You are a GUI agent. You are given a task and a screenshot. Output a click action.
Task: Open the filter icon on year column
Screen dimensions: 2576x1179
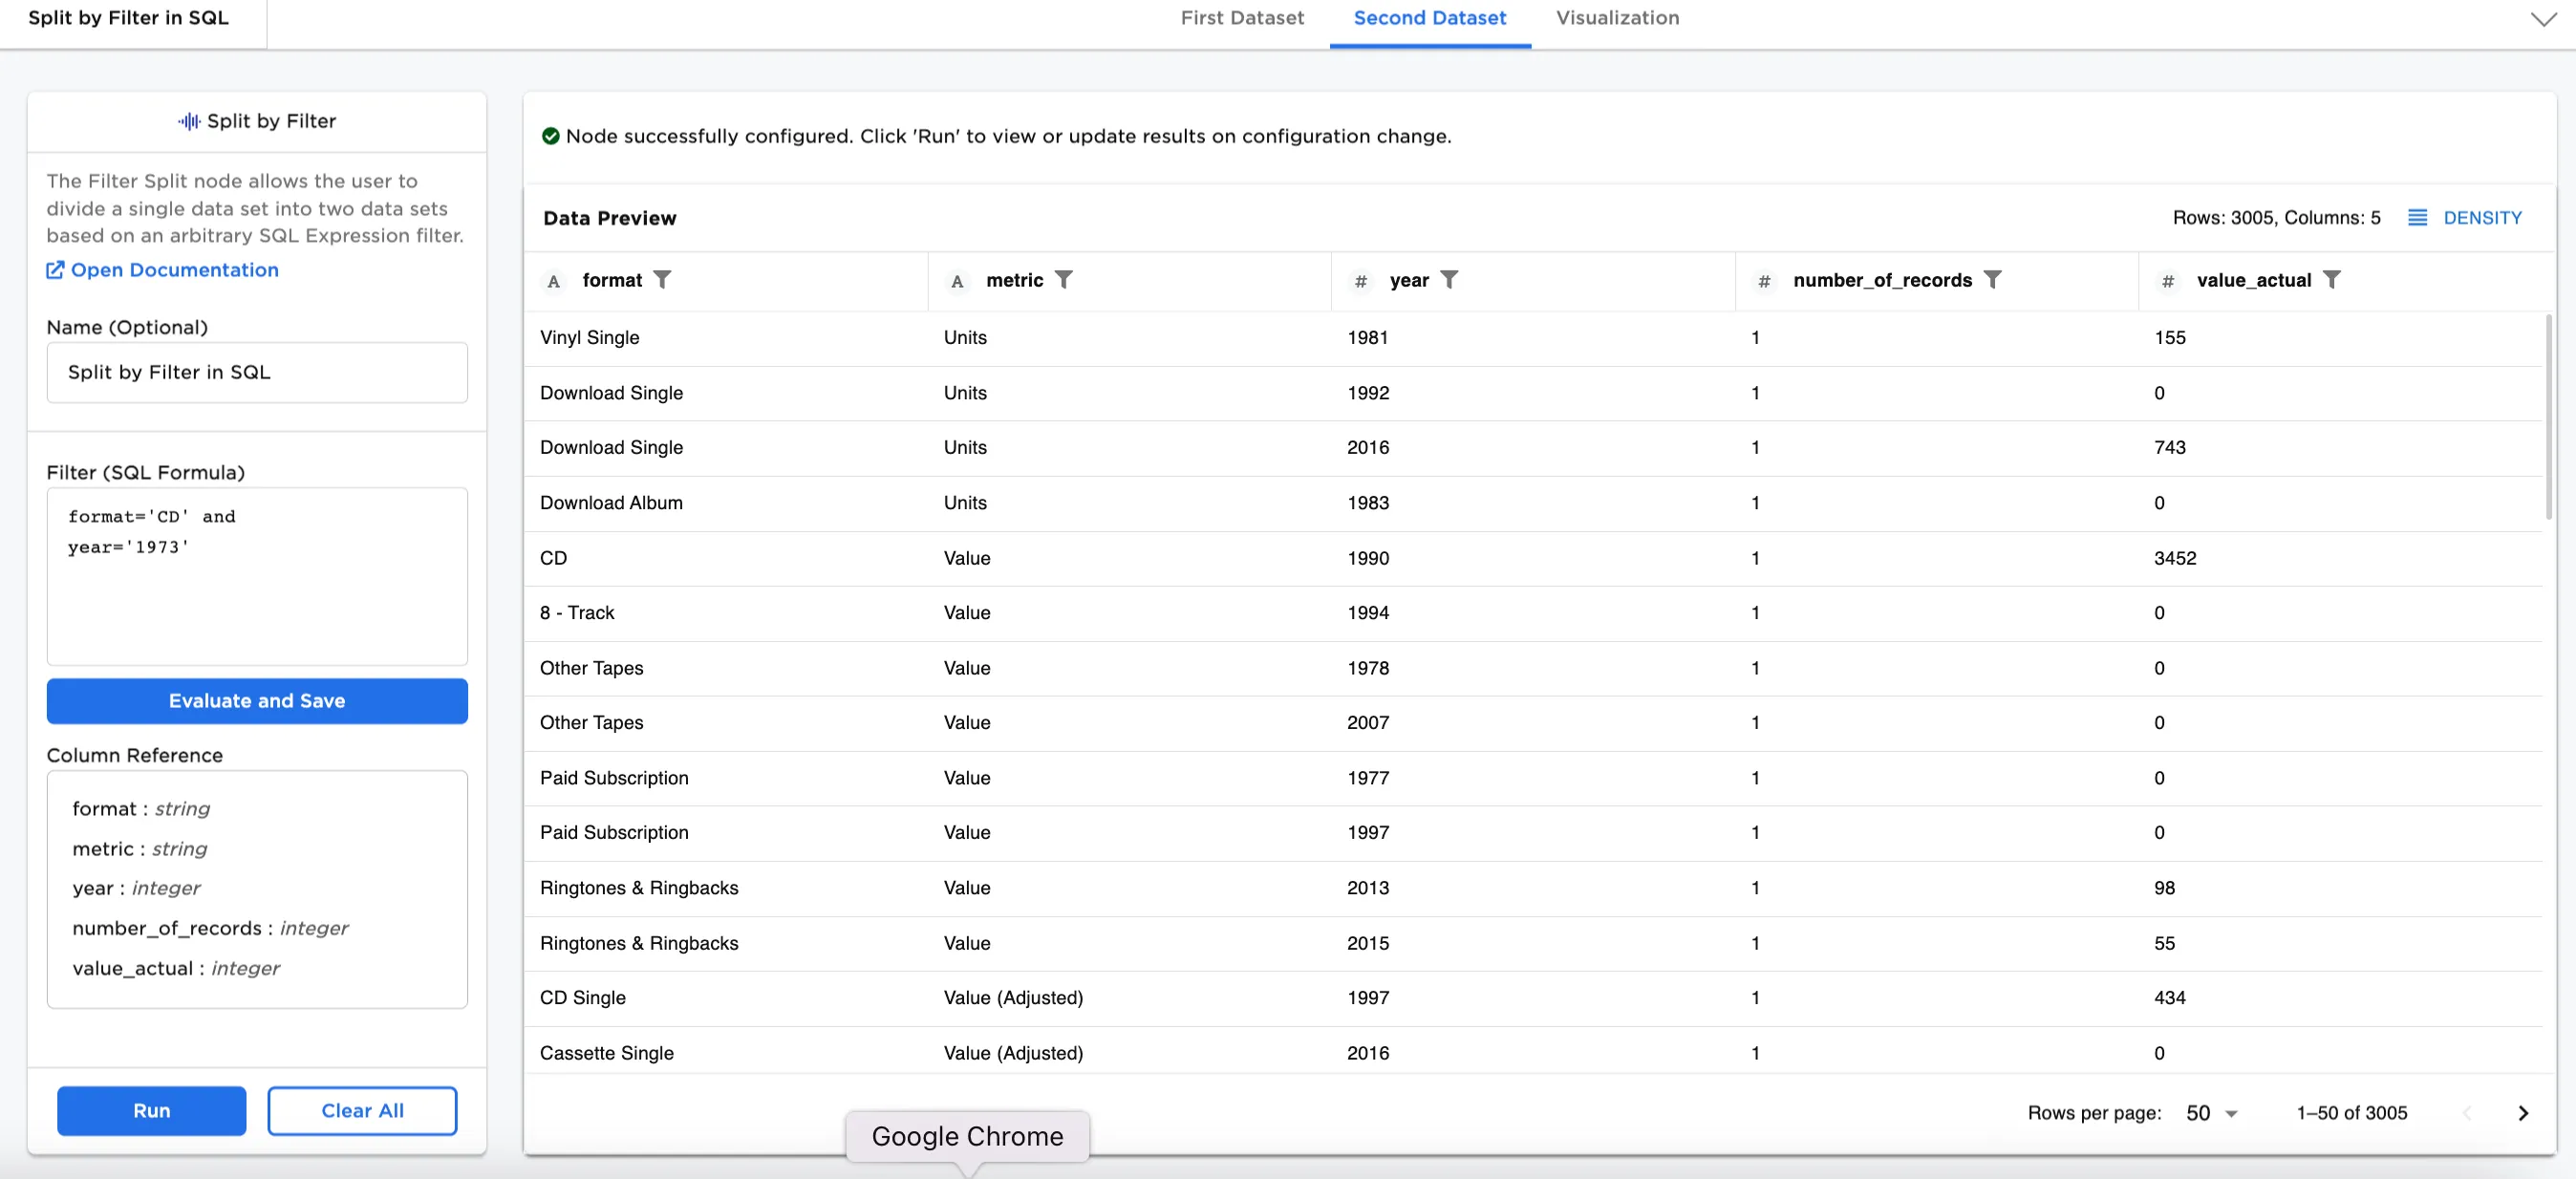[x=1452, y=280]
